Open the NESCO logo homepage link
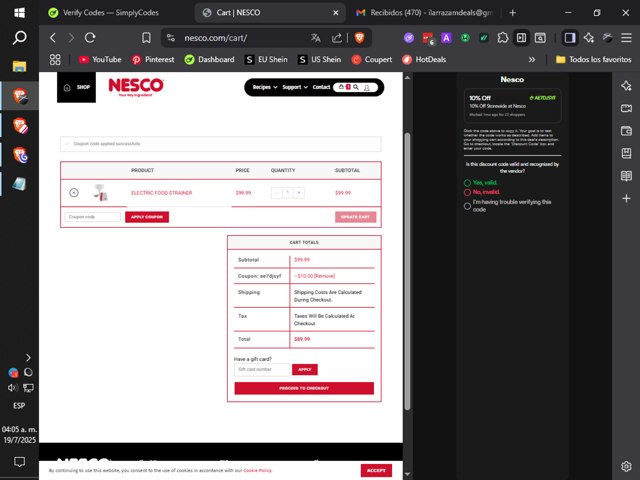Viewport: 640px width, 480px height. (x=136, y=87)
